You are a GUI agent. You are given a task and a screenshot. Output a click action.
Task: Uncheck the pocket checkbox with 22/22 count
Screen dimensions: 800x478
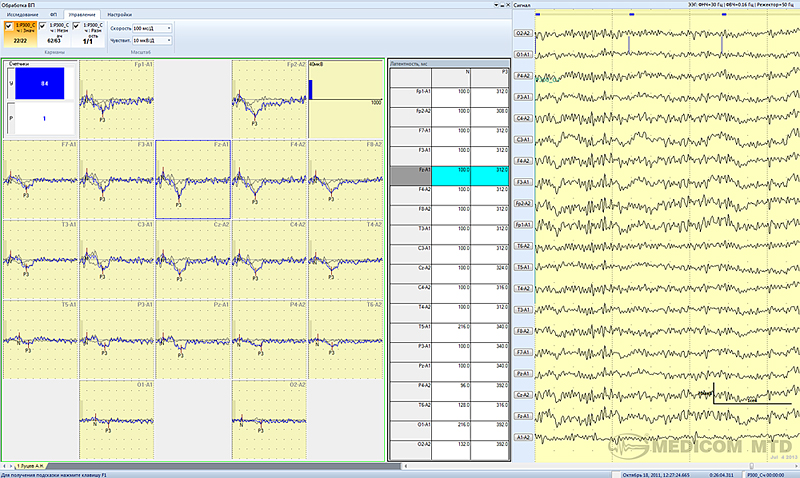(x=9, y=26)
